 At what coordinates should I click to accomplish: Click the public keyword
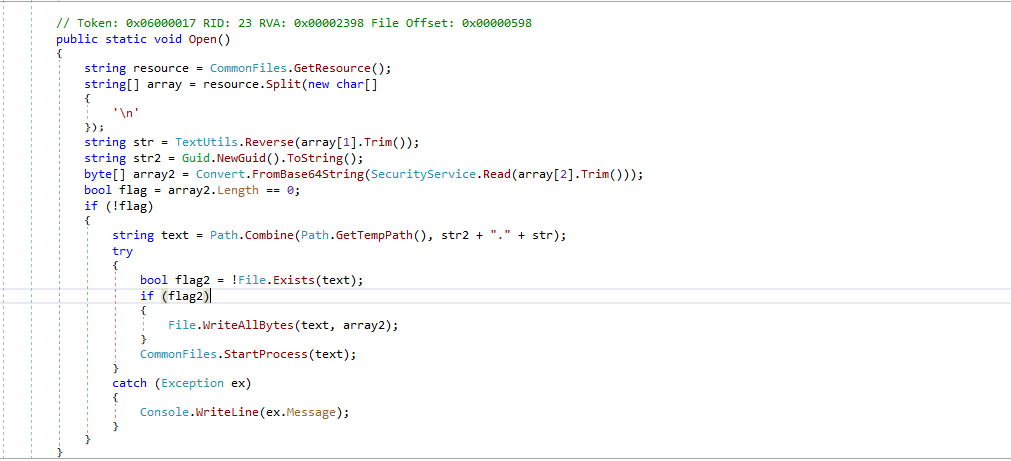point(77,39)
